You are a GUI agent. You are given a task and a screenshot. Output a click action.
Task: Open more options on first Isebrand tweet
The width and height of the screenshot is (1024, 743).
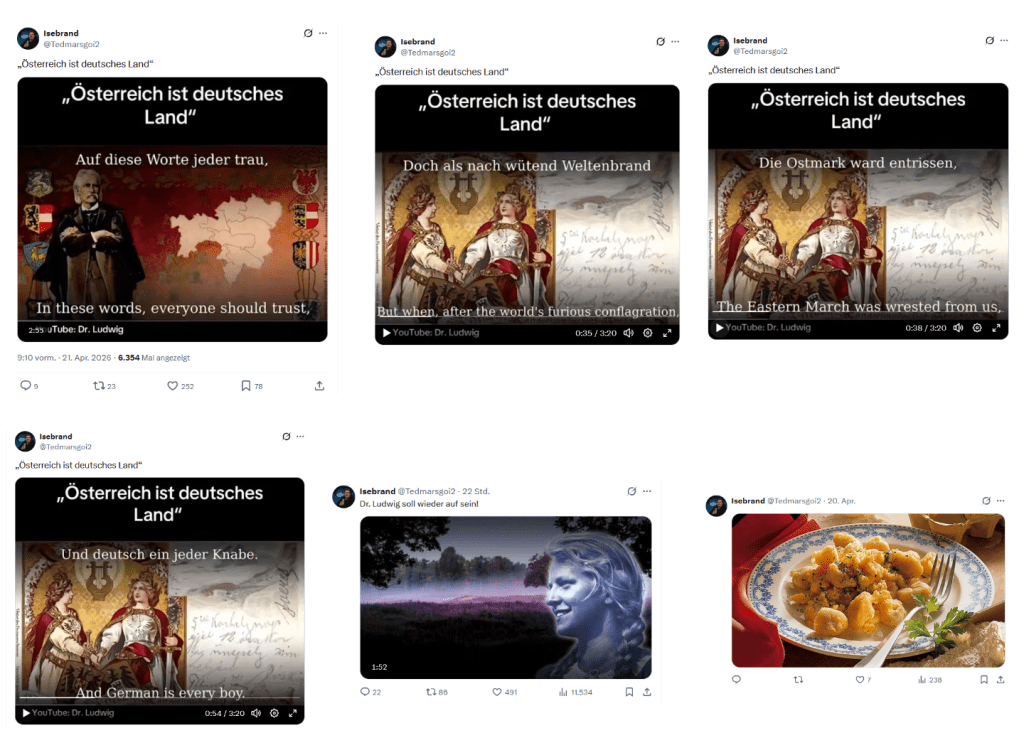click(323, 33)
